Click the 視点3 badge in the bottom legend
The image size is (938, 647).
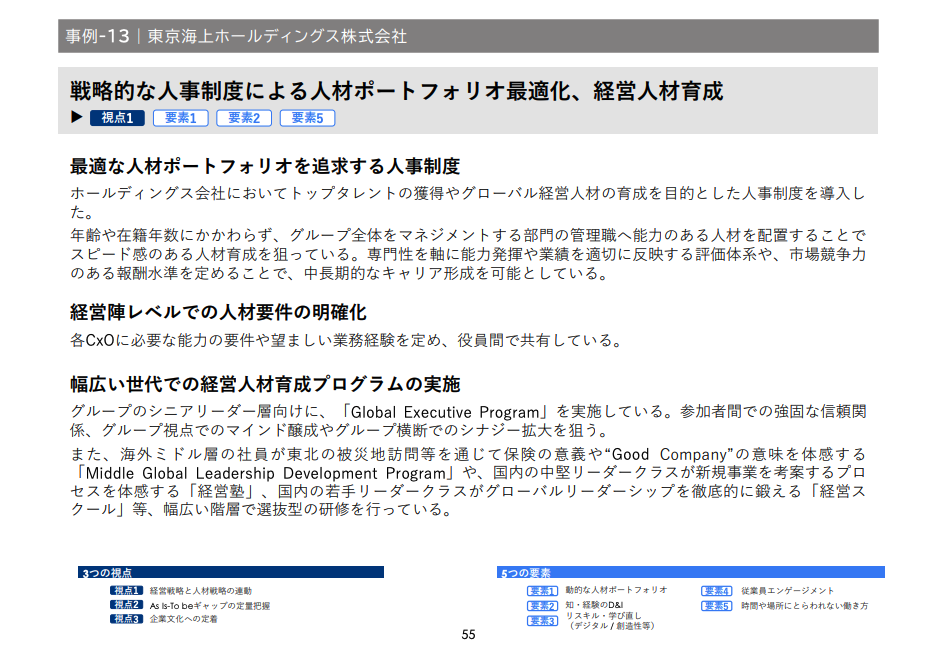pyautogui.click(x=126, y=619)
